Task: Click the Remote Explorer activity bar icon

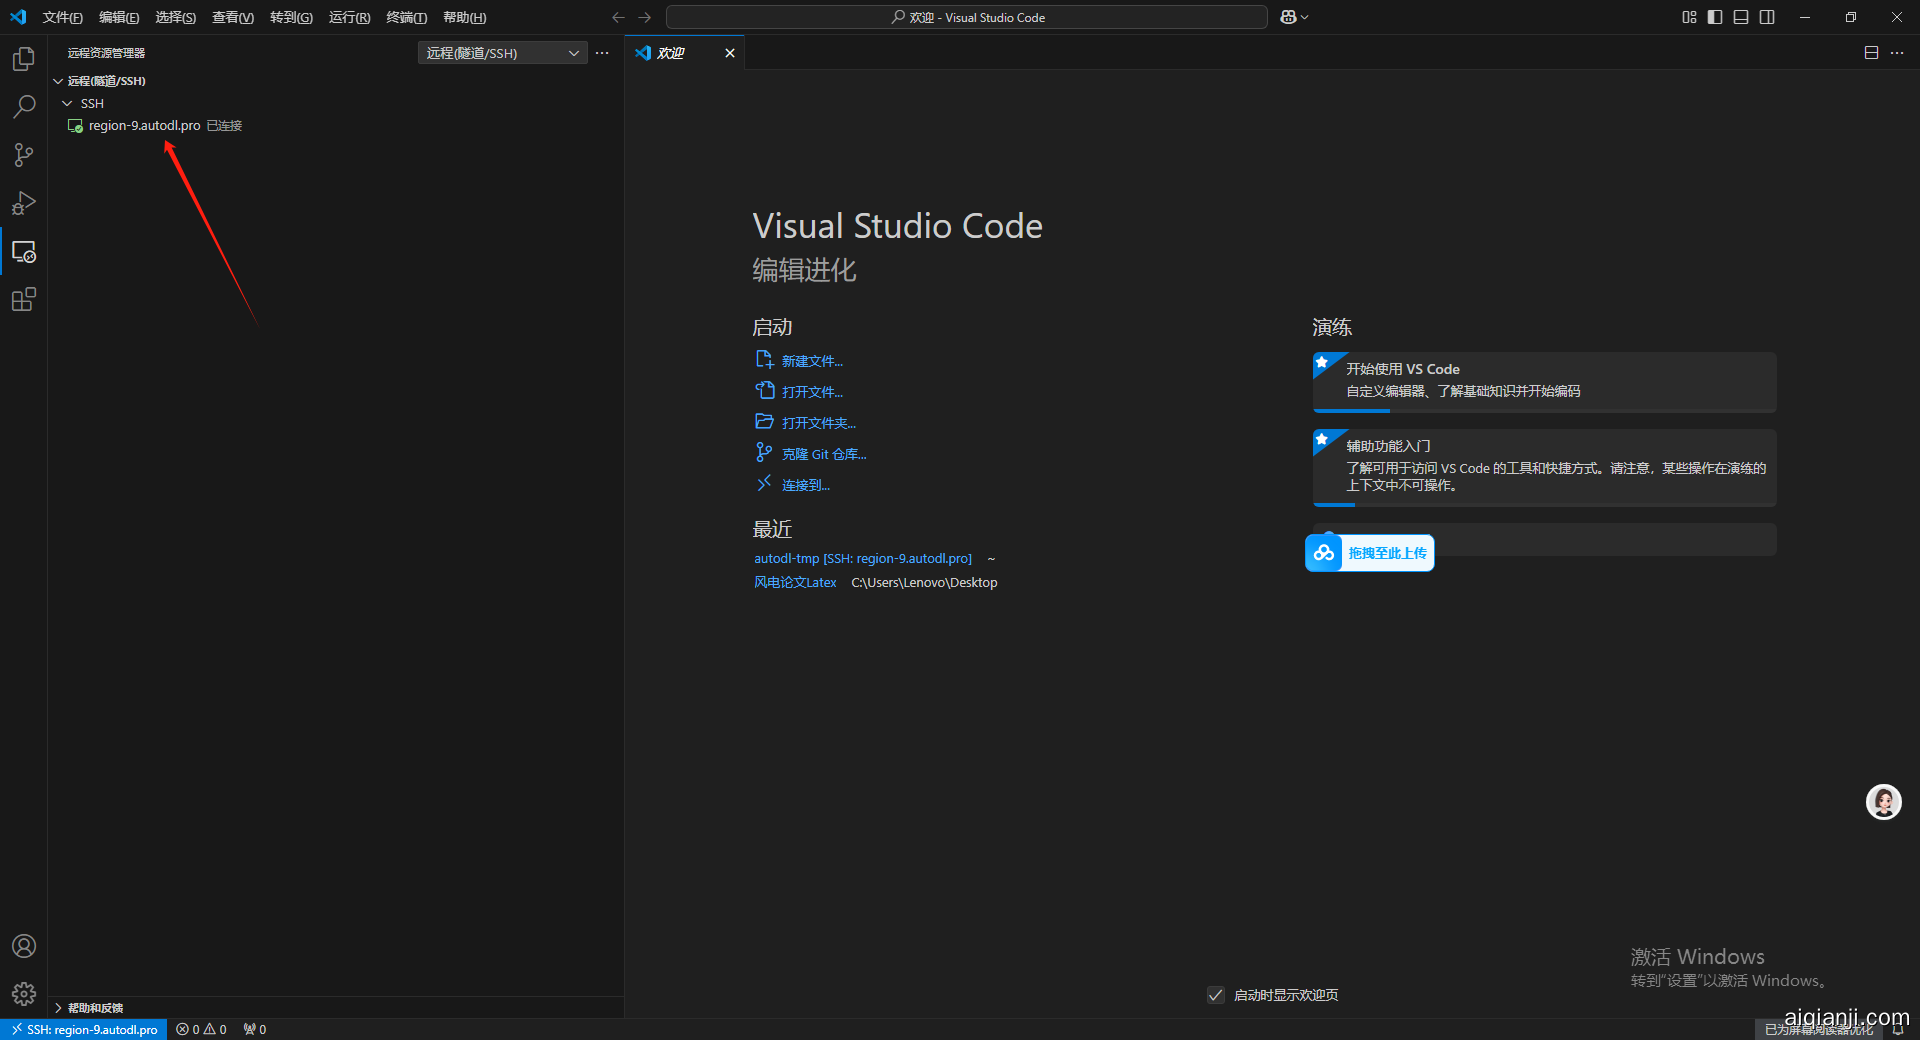Action: [24, 252]
